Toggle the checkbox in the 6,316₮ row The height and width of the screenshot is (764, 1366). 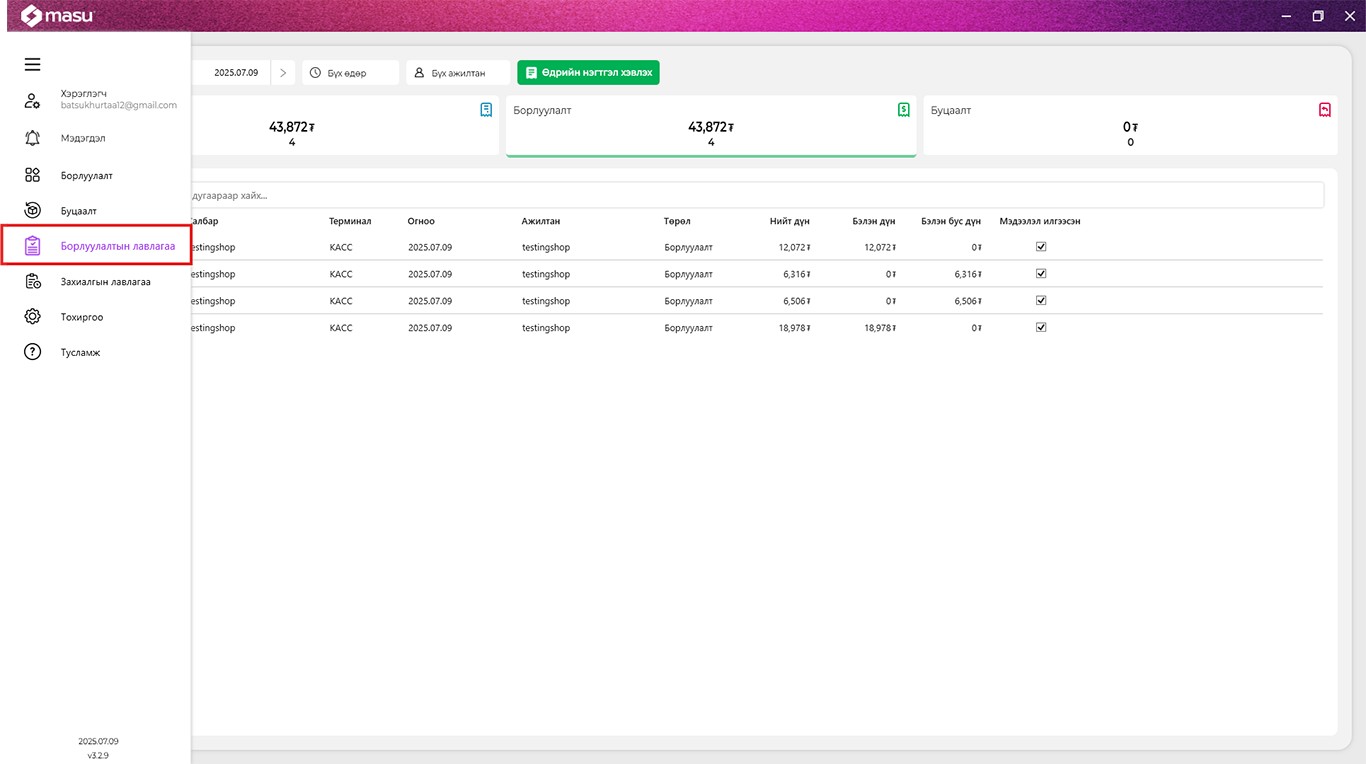[1040, 273]
